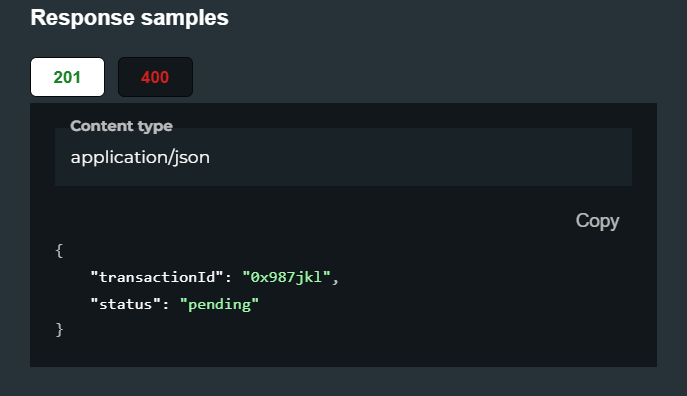Click the word samples in the heading
Image resolution: width=687 pixels, height=396 pixels.
pos(184,18)
